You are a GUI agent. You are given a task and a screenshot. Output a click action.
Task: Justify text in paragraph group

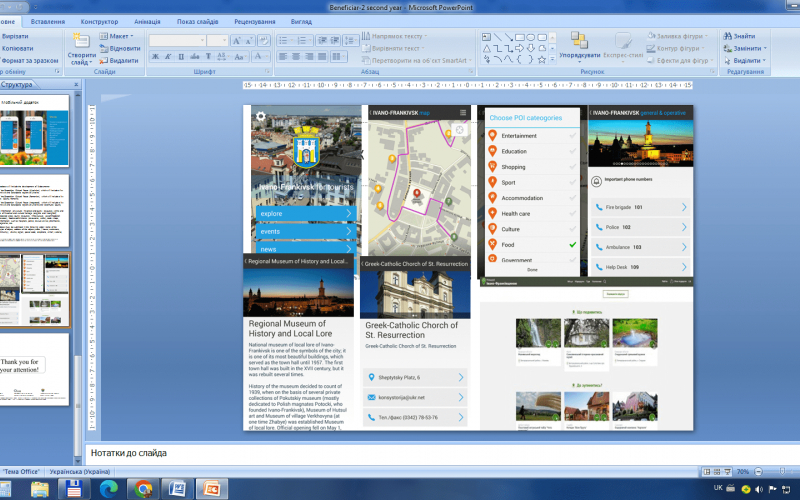tap(321, 57)
